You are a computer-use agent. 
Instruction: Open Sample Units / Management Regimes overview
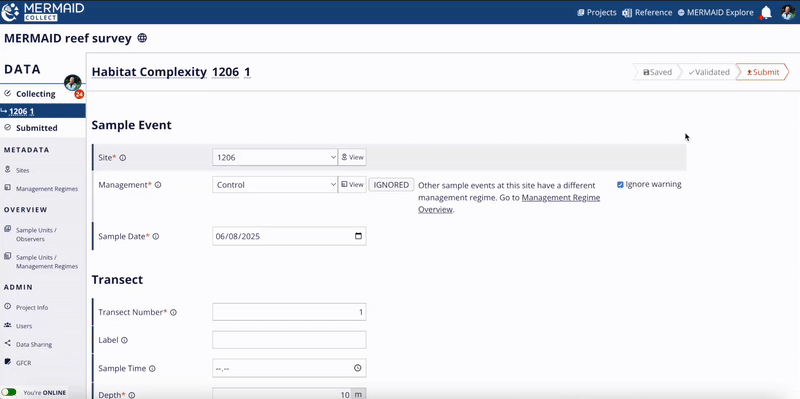47,262
